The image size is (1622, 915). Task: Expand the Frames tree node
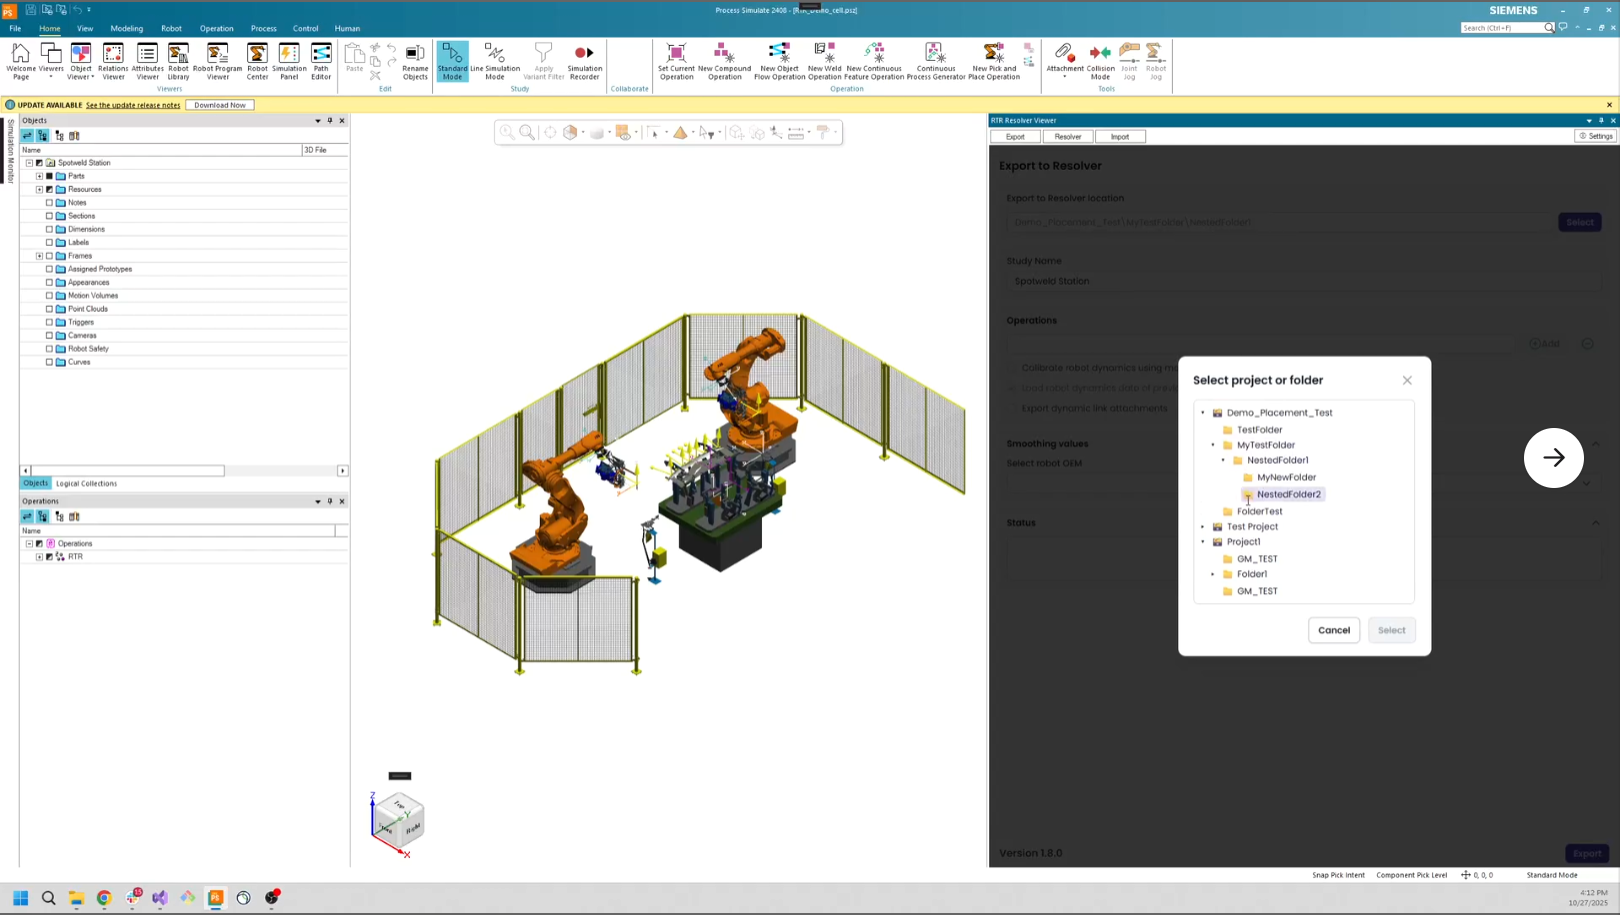pyautogui.click(x=39, y=256)
